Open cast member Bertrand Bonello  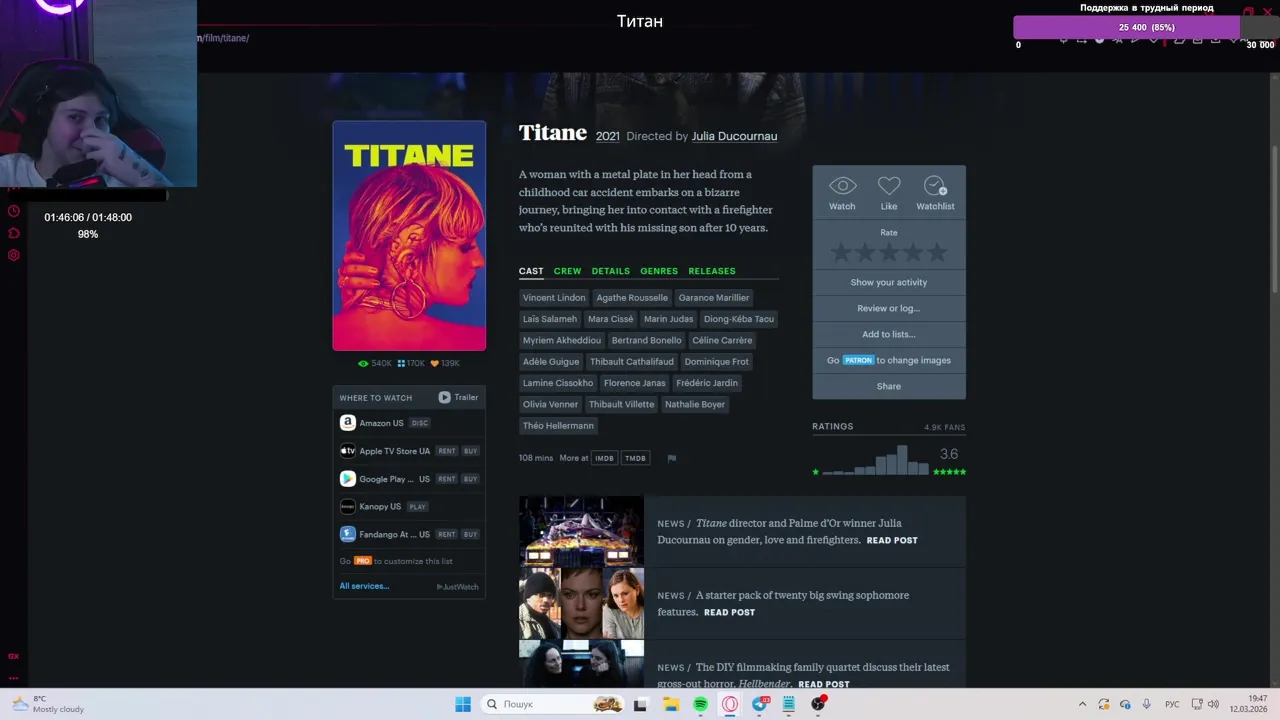[x=646, y=340]
